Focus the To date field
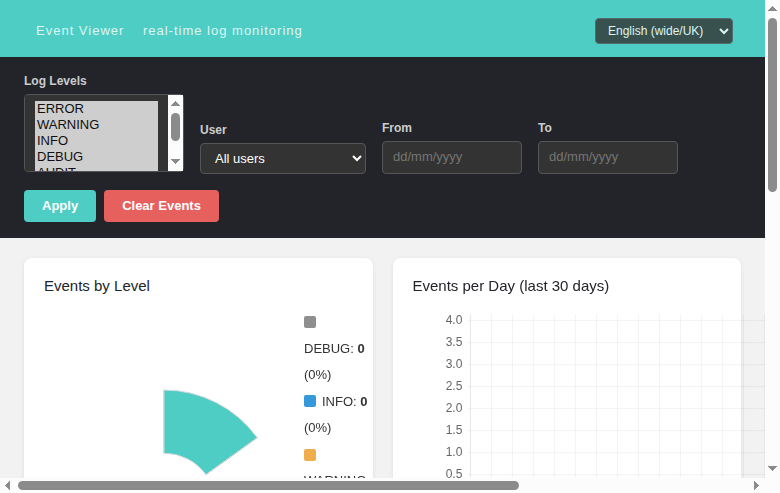The image size is (780, 493). pyautogui.click(x=607, y=157)
